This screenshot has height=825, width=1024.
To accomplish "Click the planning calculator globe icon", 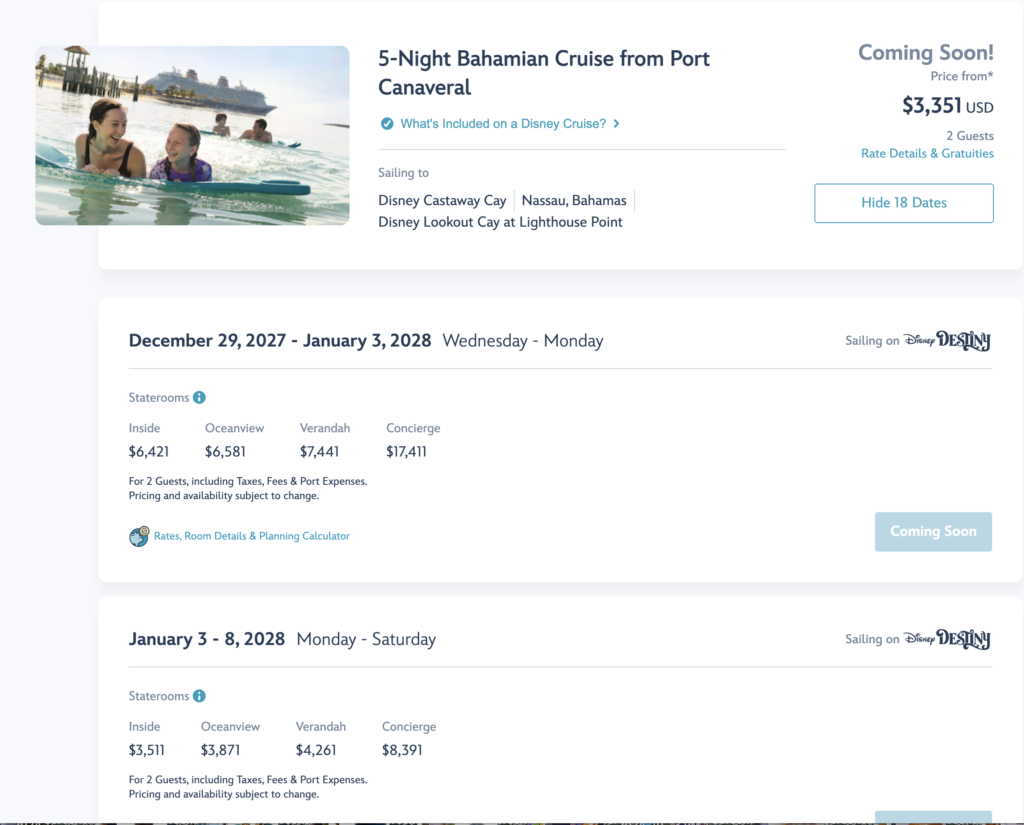I will [139, 536].
